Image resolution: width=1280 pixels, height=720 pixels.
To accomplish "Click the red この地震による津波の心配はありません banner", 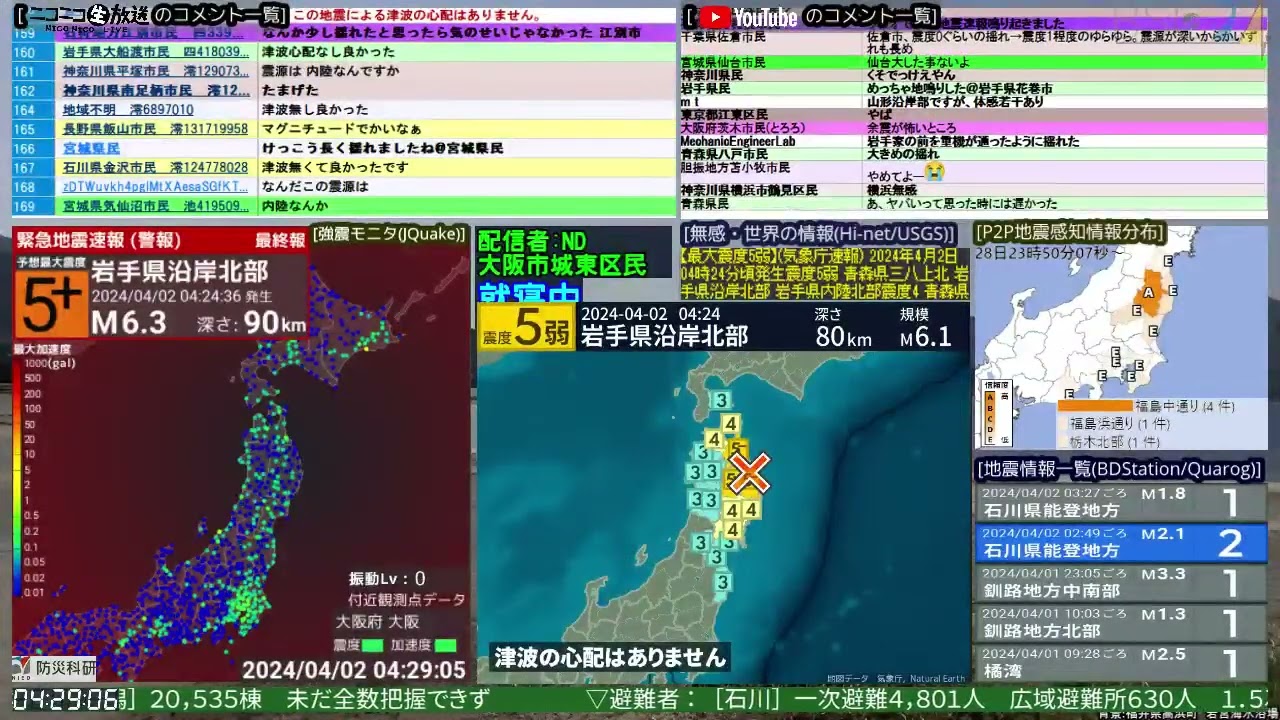I will click(418, 16).
